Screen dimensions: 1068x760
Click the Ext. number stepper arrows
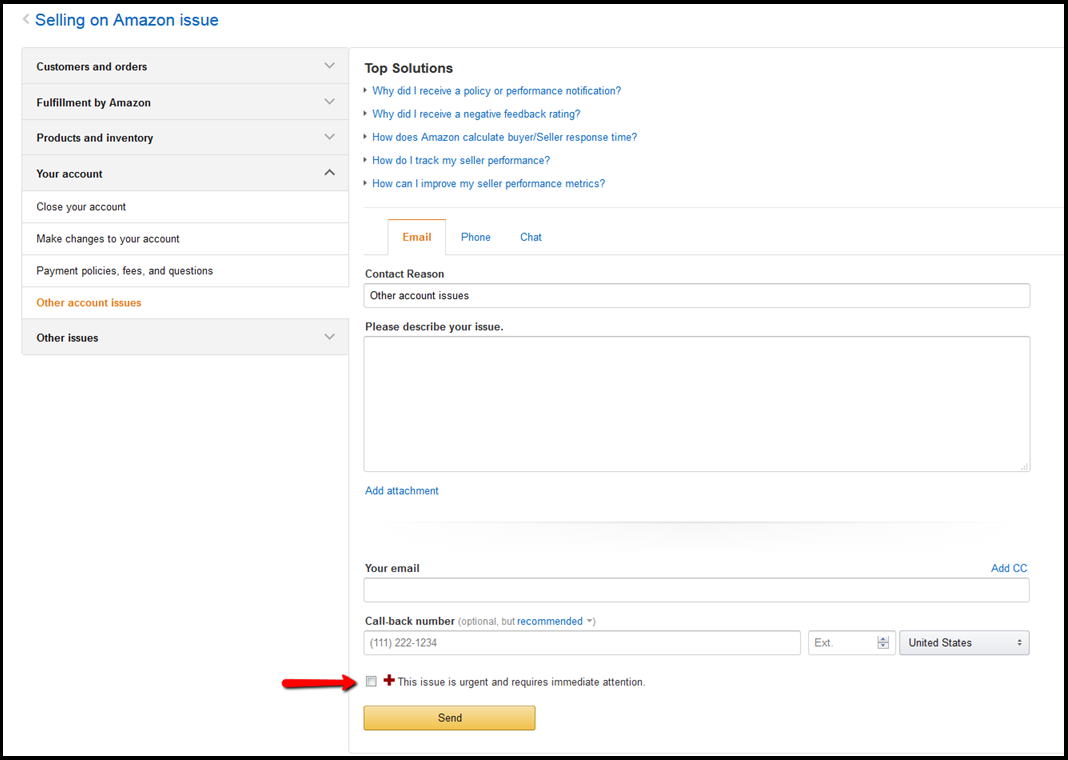(x=883, y=643)
